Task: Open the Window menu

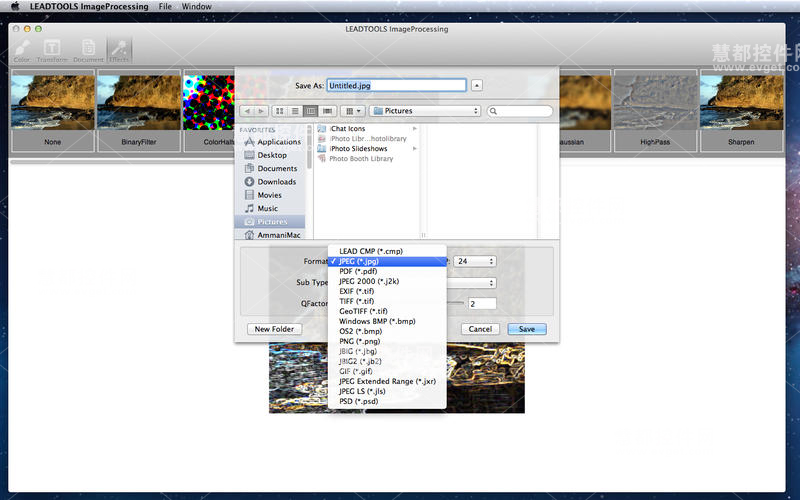Action: point(196,6)
